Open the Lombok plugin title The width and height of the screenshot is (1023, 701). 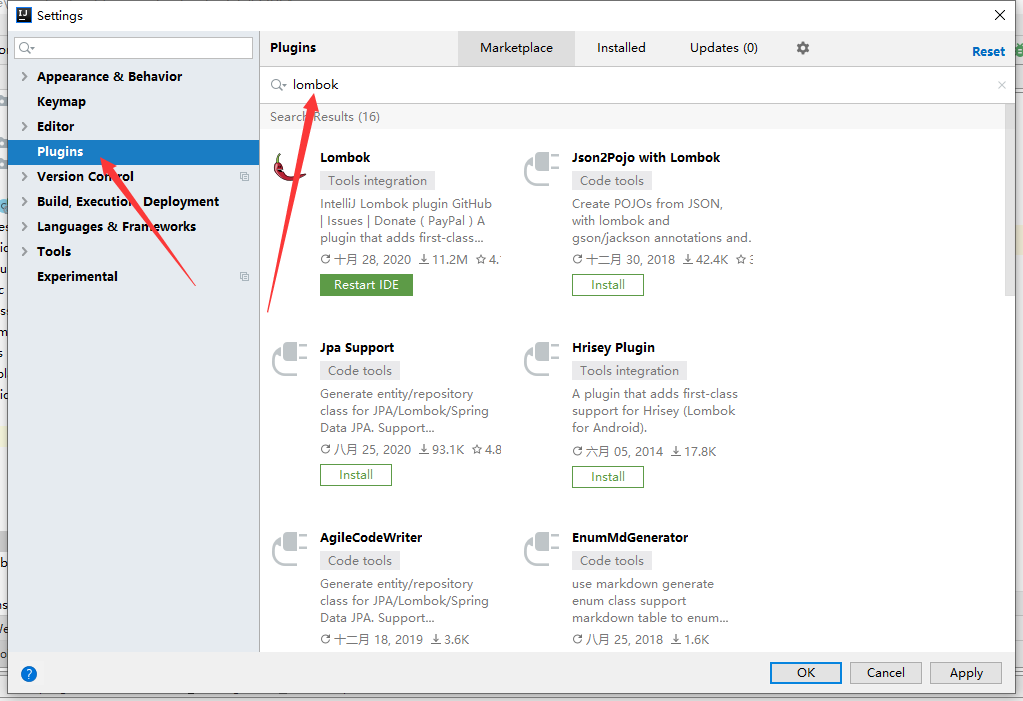(x=344, y=157)
